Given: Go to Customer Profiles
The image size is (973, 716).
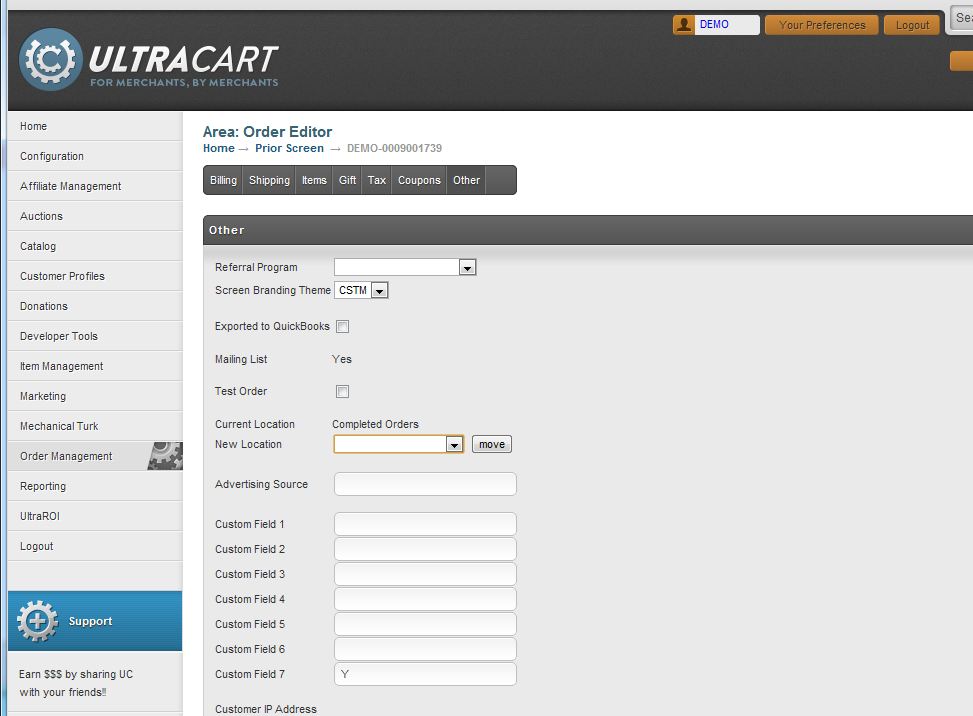Looking at the screenshot, I should [95, 276].
